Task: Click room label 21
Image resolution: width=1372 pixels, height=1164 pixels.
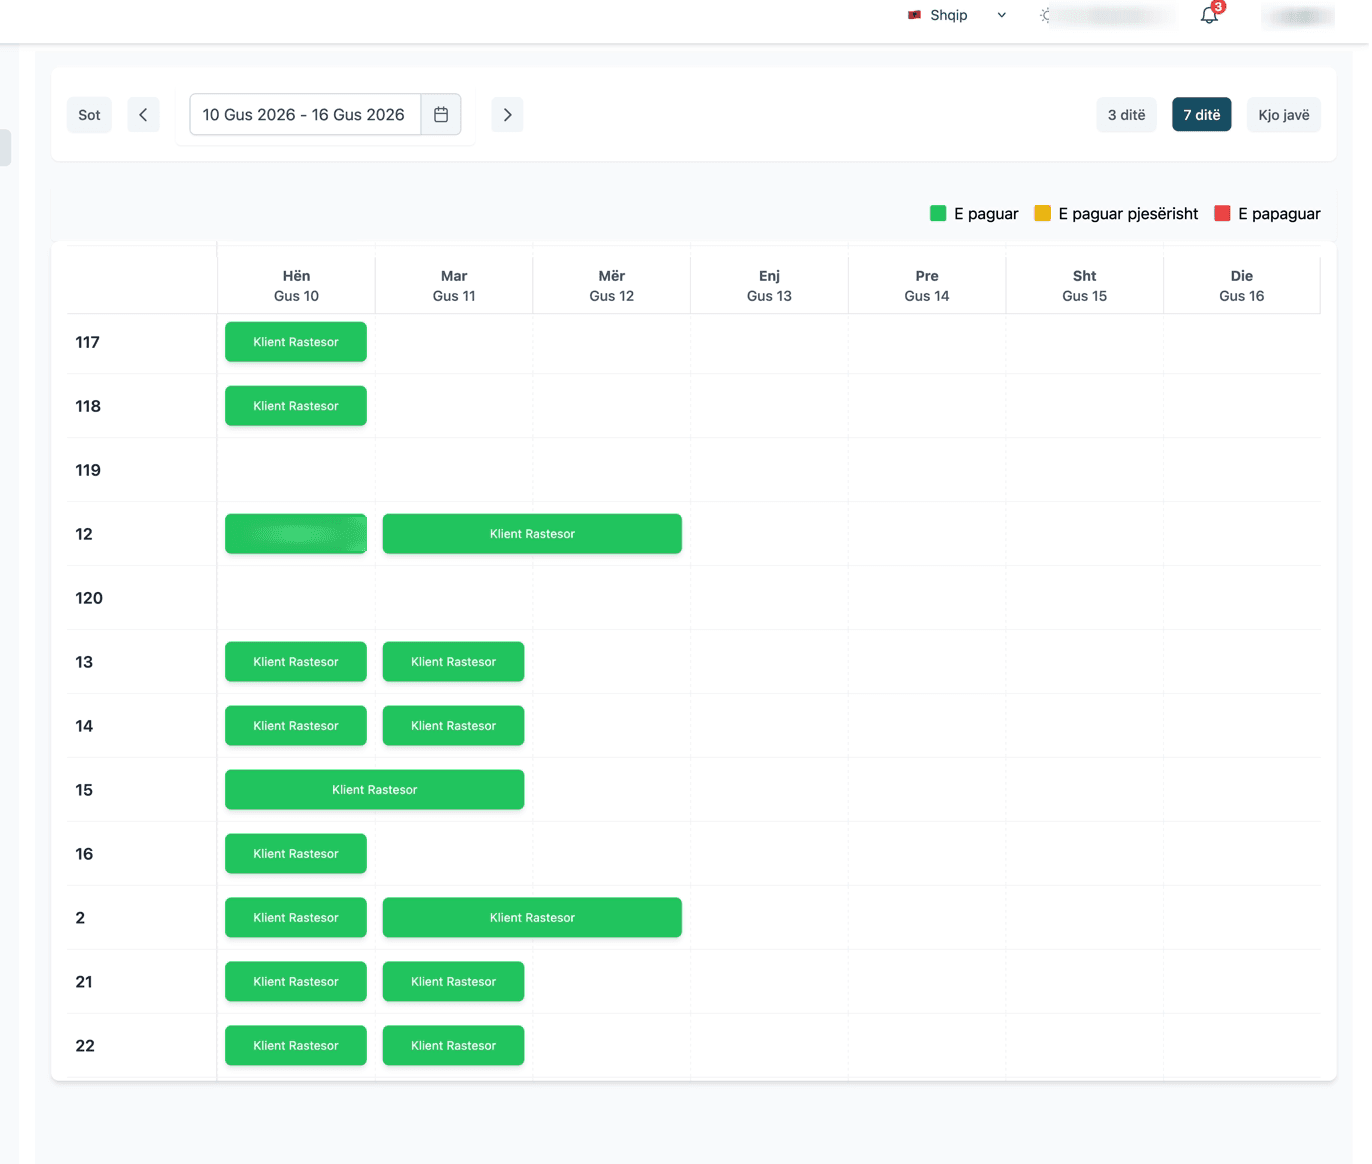Action: coord(84,982)
